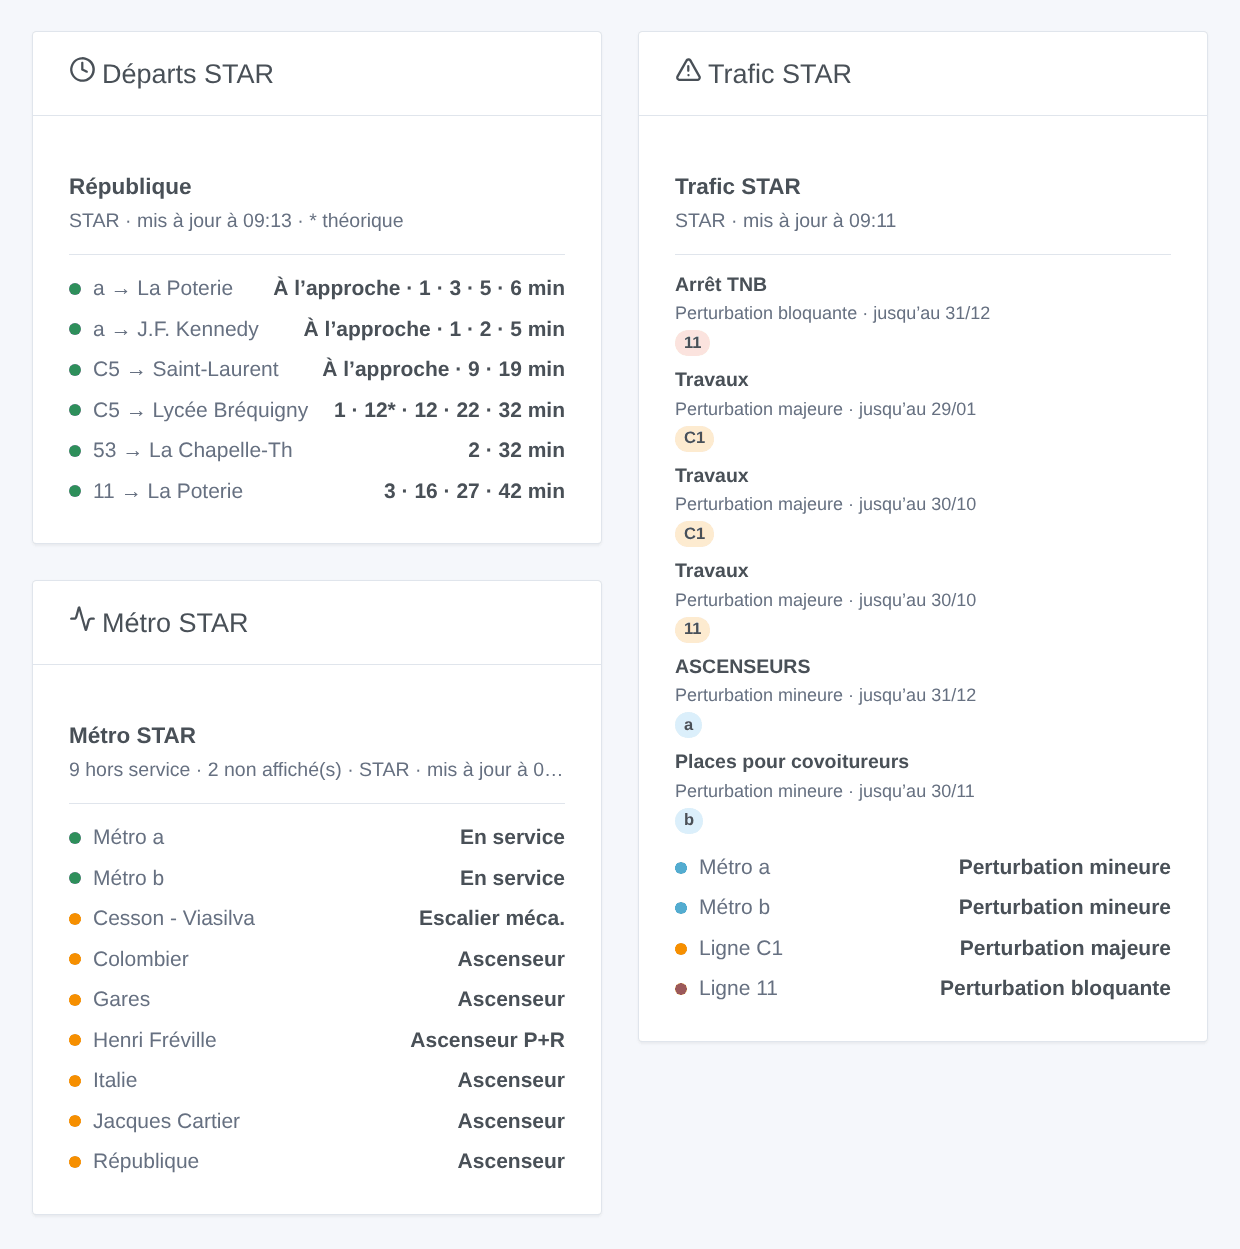Click the clock icon beside Départs STAR
1240x1249 pixels.
[82, 70]
